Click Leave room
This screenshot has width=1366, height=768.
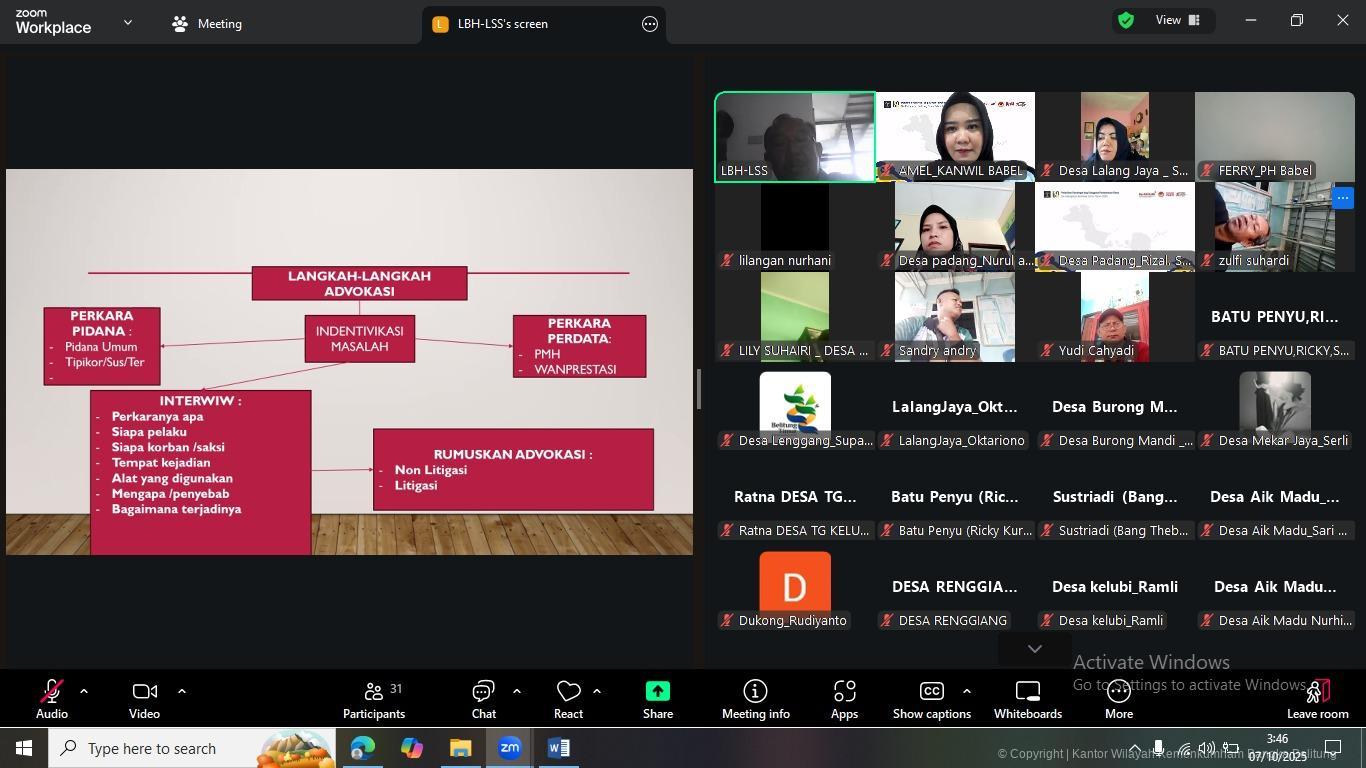coord(1317,700)
